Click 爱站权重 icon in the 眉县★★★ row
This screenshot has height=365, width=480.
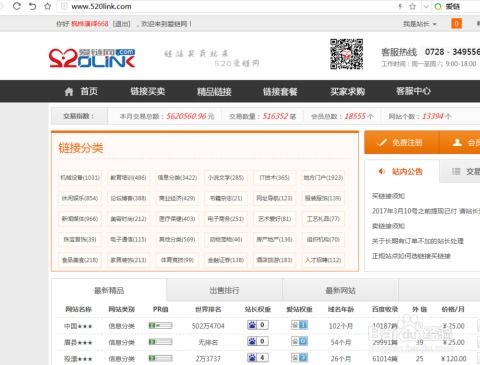pyautogui.click(x=299, y=341)
